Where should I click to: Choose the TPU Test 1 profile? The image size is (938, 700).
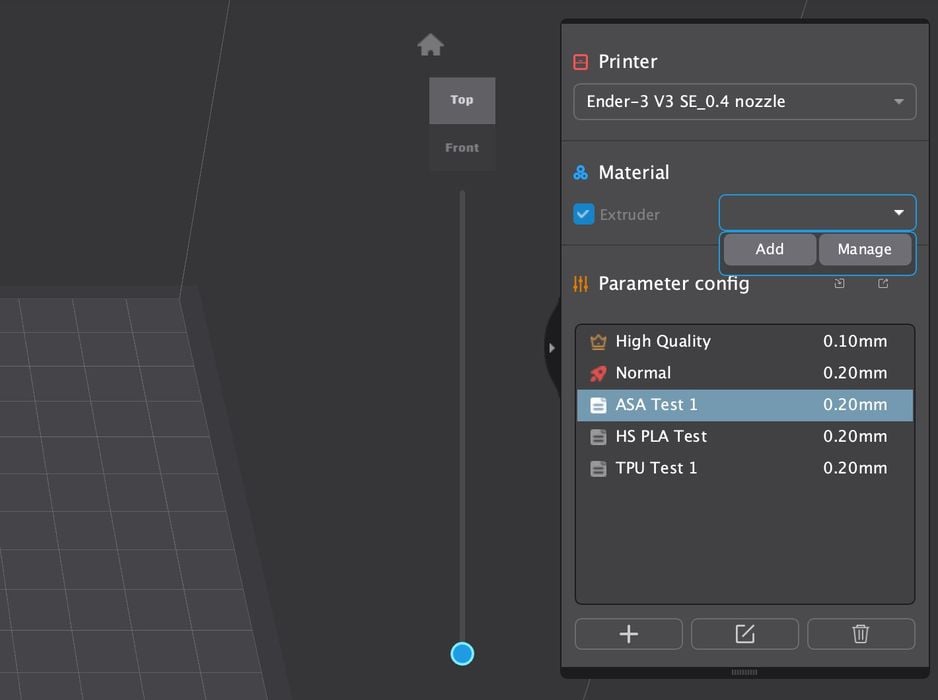(744, 468)
